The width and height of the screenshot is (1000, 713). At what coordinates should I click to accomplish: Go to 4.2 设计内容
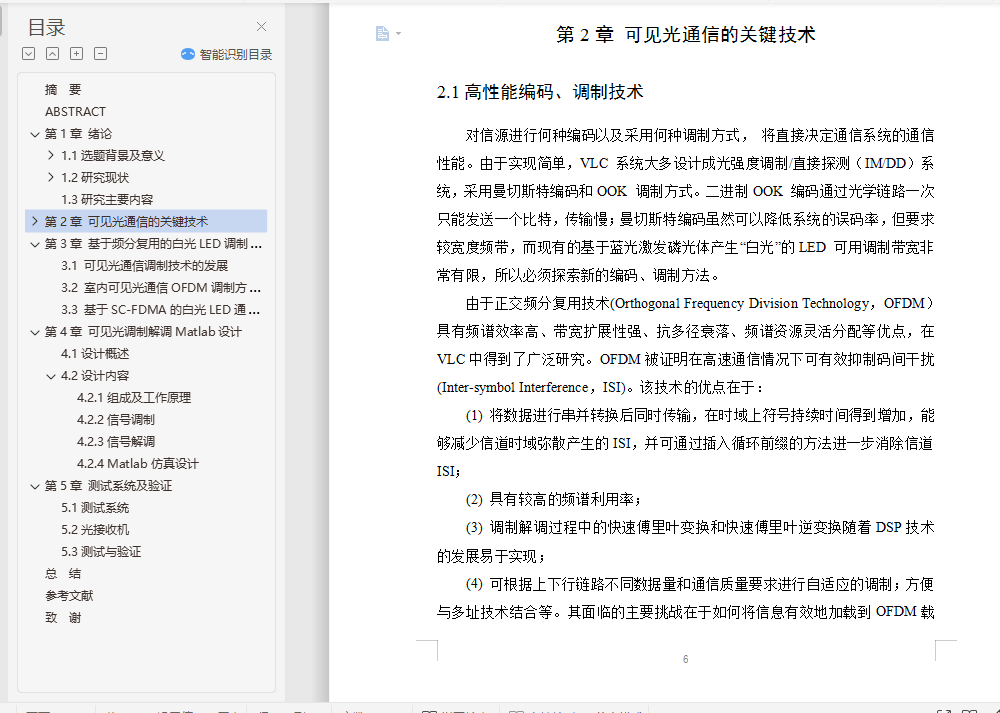pyautogui.click(x=95, y=376)
